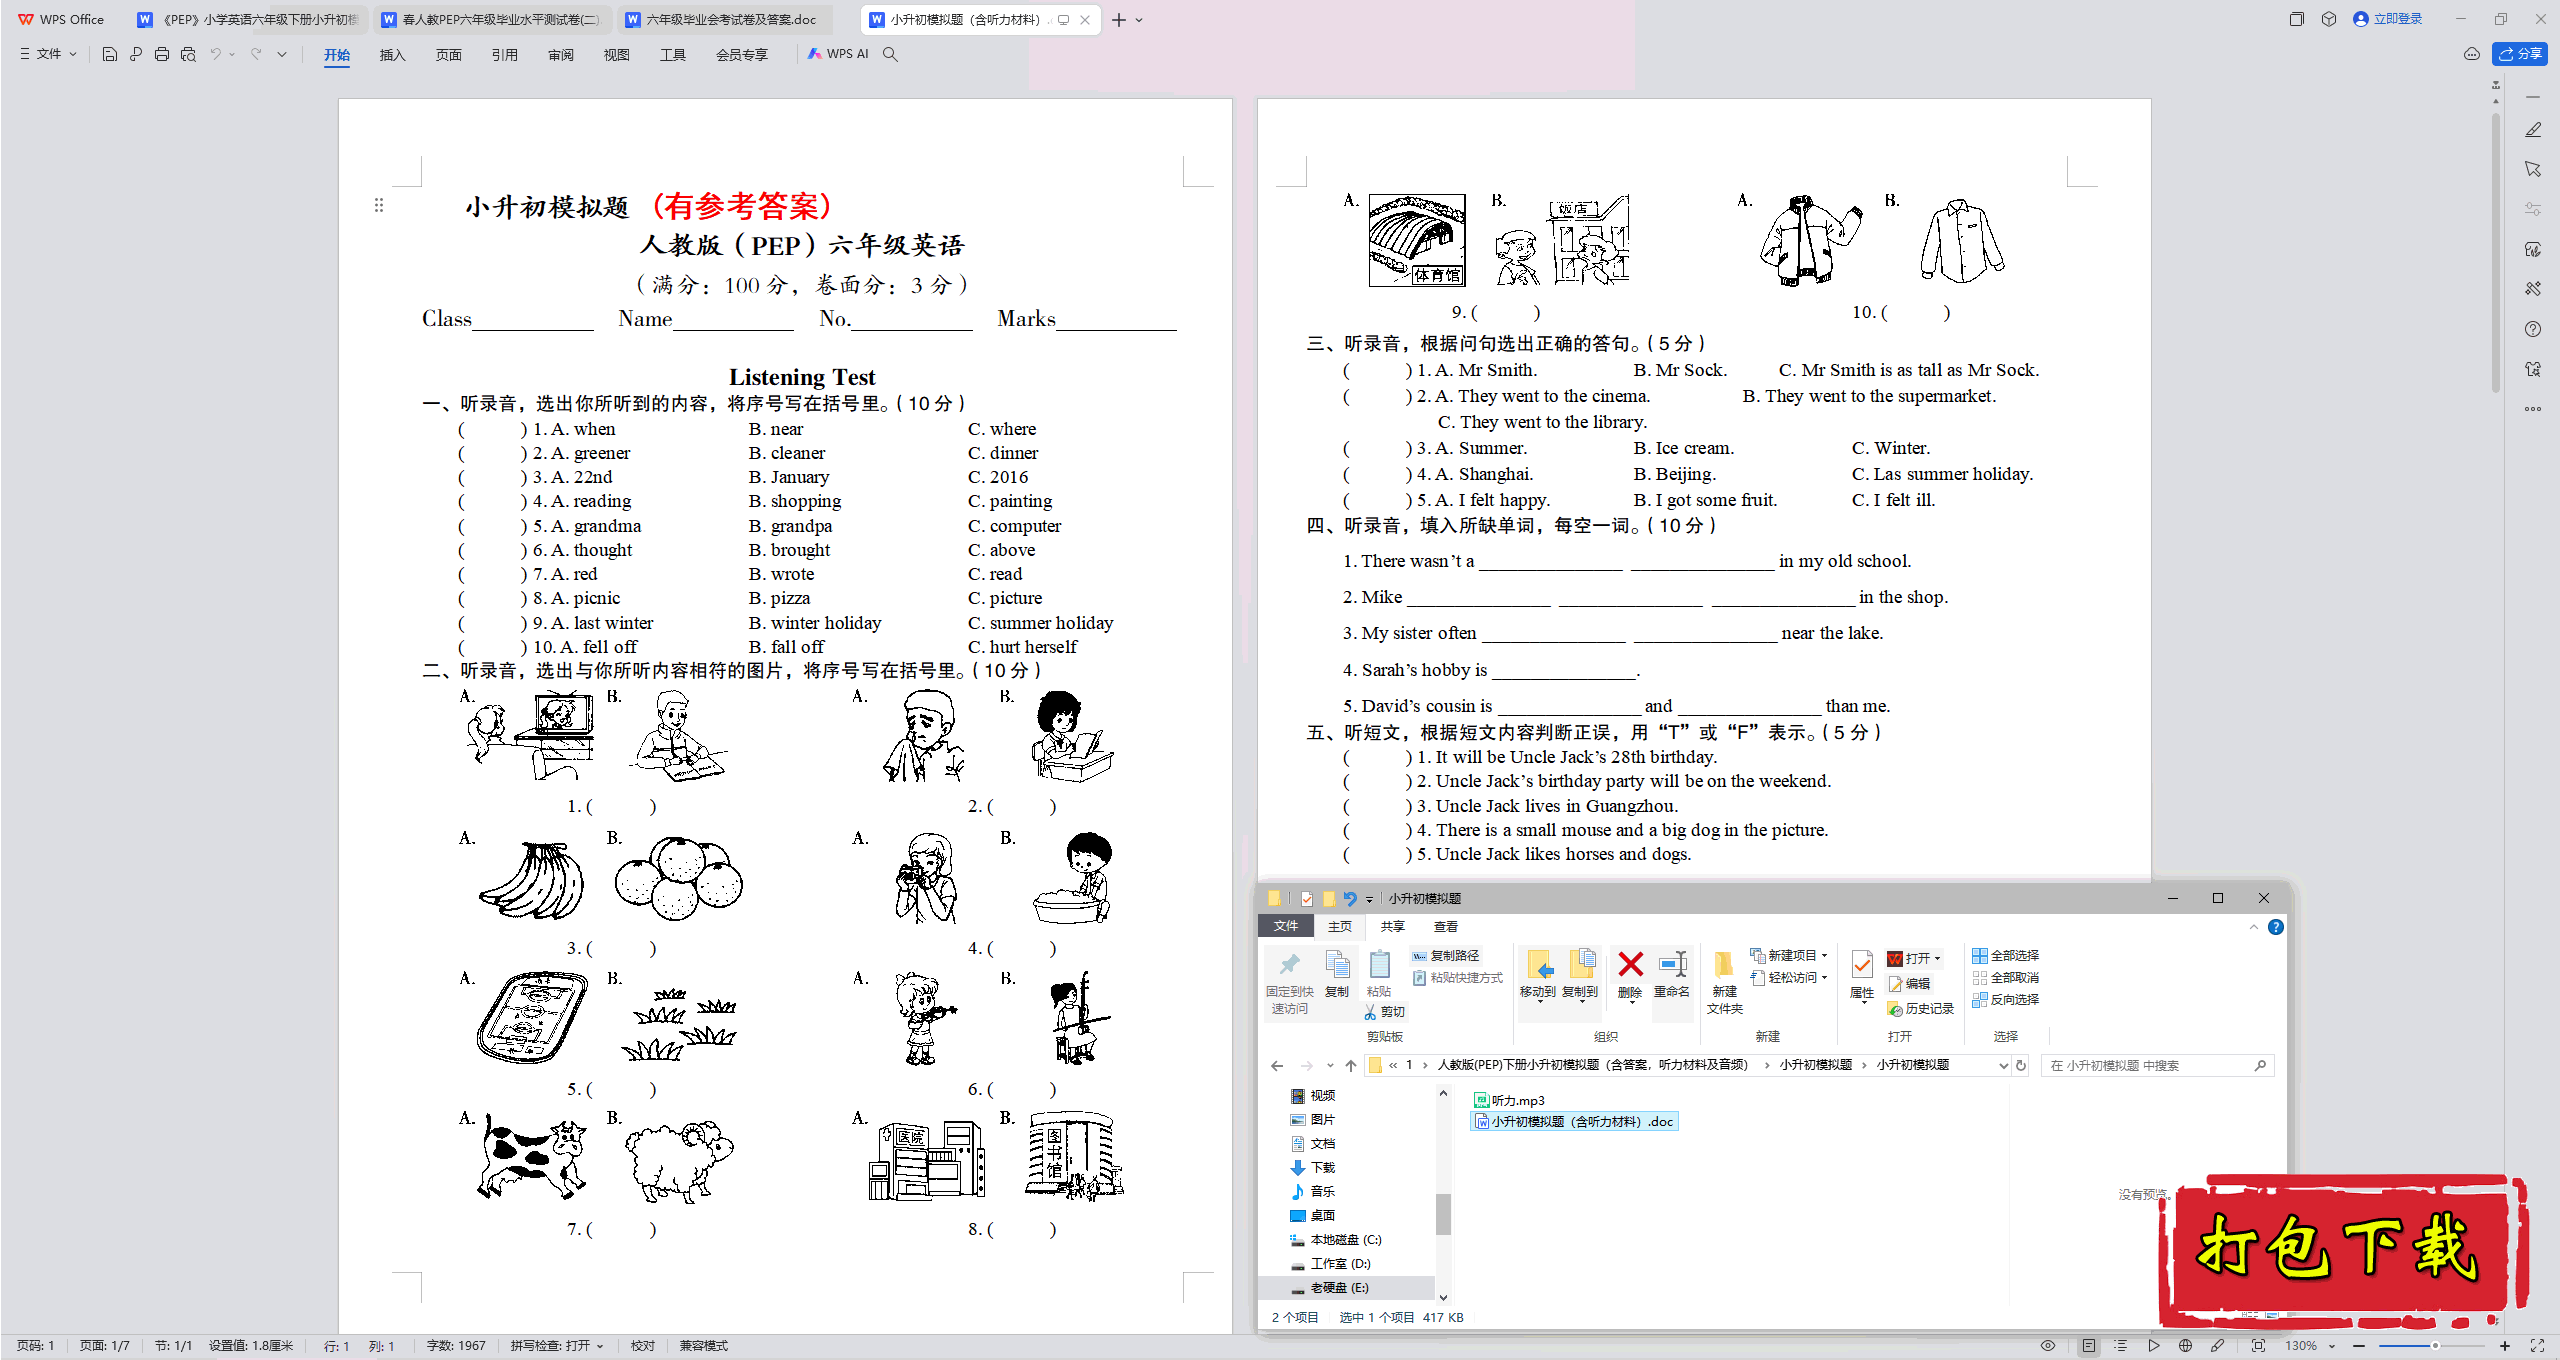Click 复制路径 in Explorer ribbon

(1446, 956)
